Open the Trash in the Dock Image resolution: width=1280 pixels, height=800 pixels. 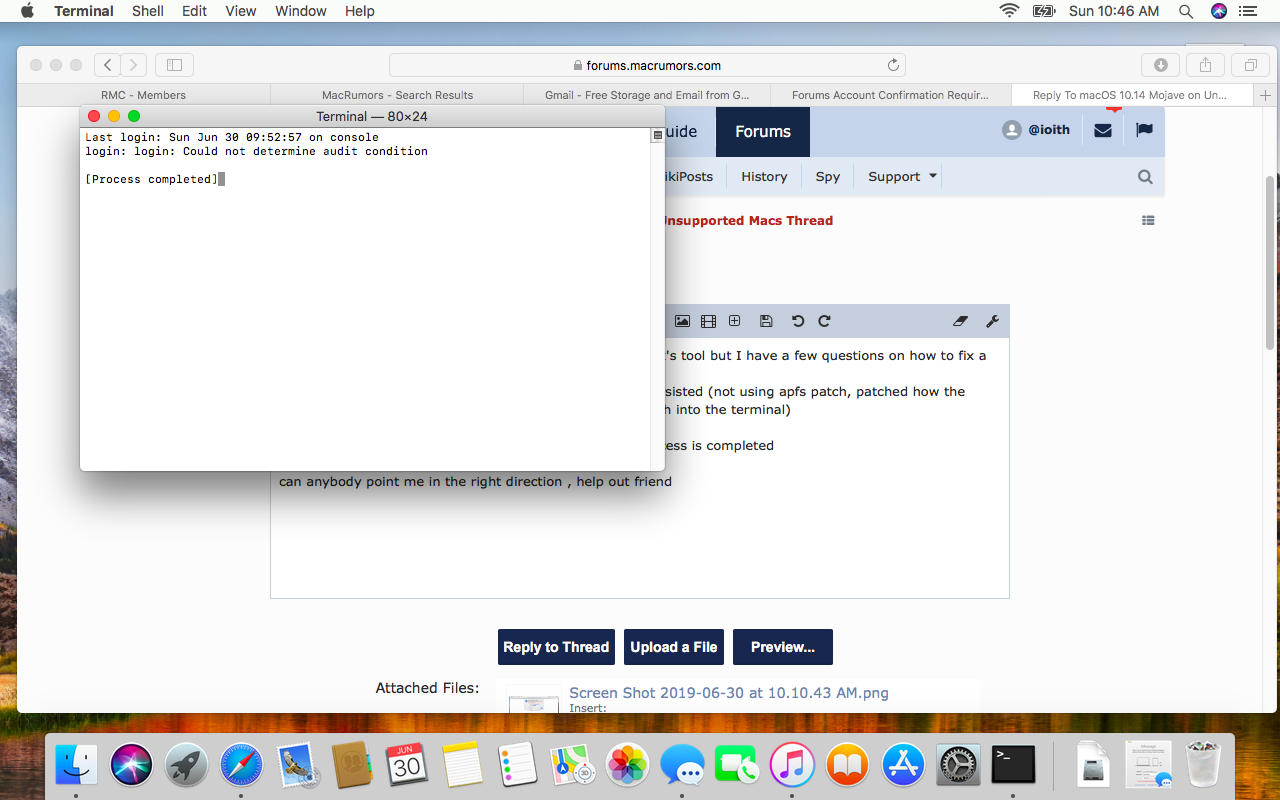click(1204, 765)
